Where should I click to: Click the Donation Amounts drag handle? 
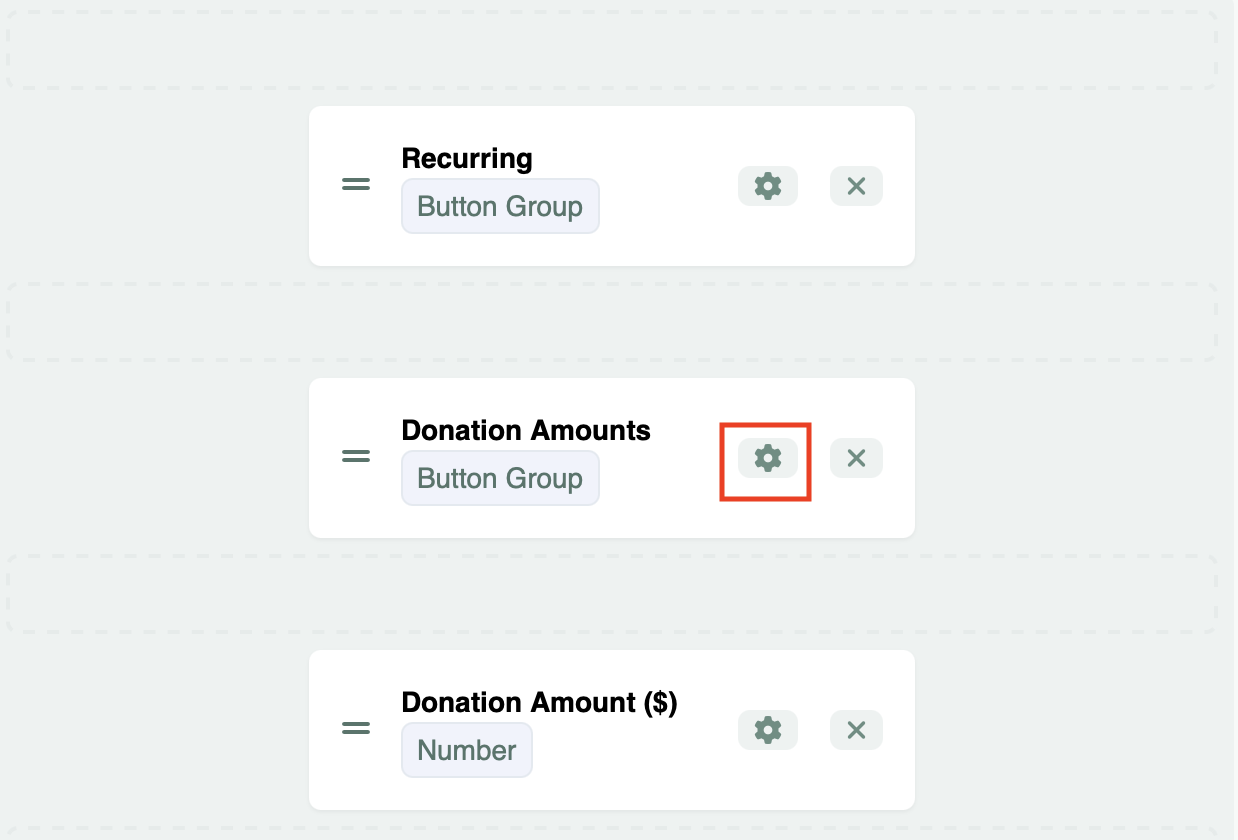click(356, 457)
